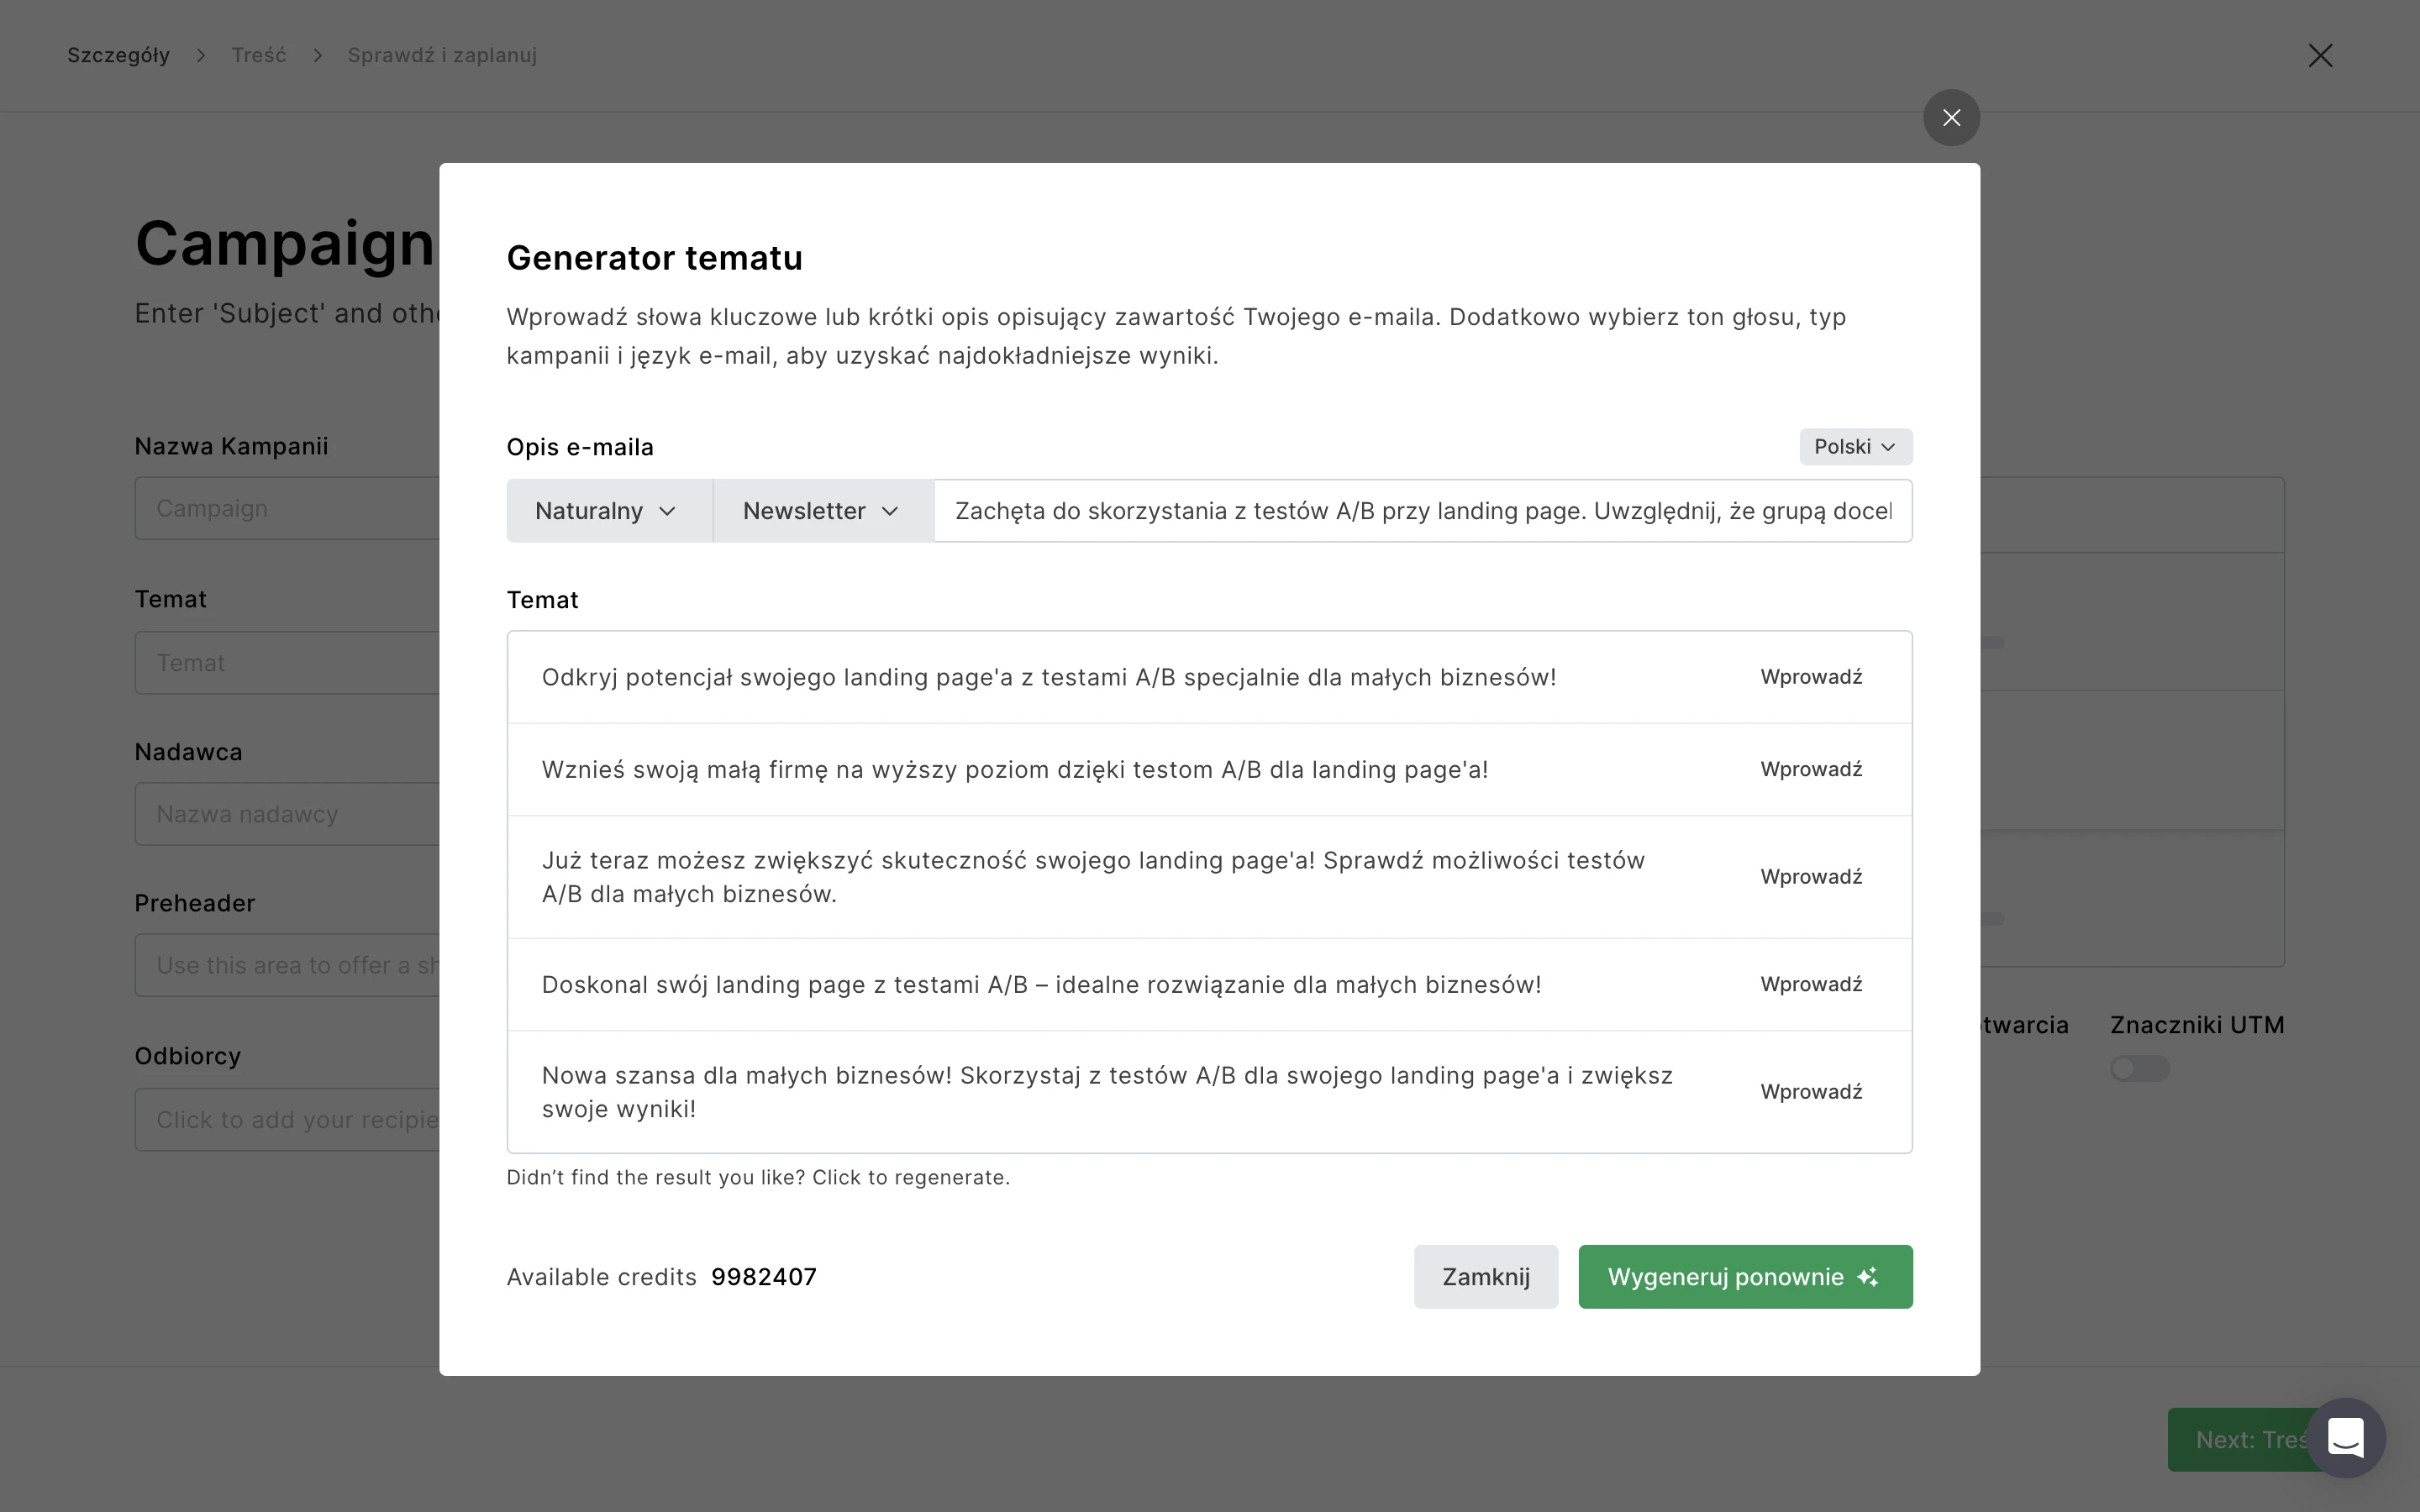The height and width of the screenshot is (1512, 2420).
Task: Expand the Naturalny tone dropdown
Action: (x=608, y=511)
